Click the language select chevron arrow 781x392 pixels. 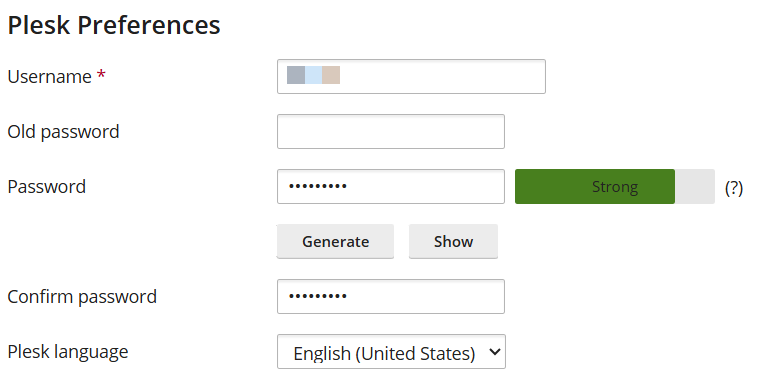[495, 352]
